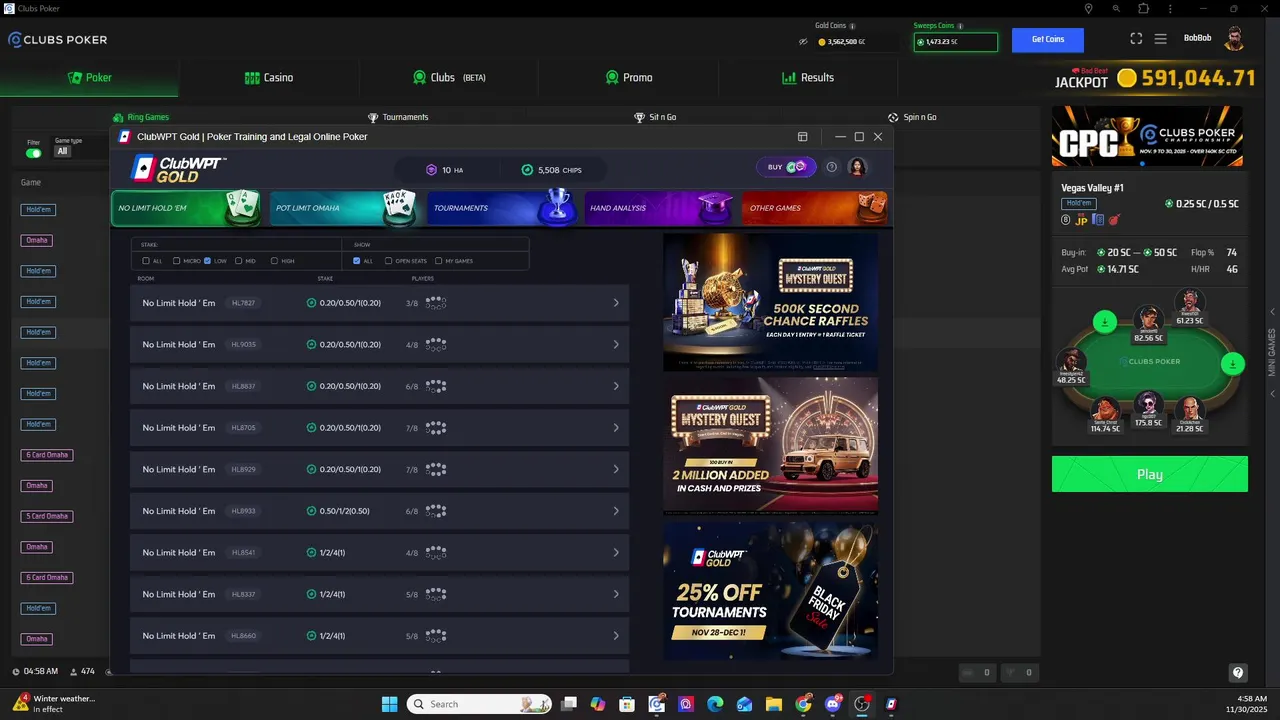Open the Results tab
This screenshot has height=720, width=1280.
point(808,78)
